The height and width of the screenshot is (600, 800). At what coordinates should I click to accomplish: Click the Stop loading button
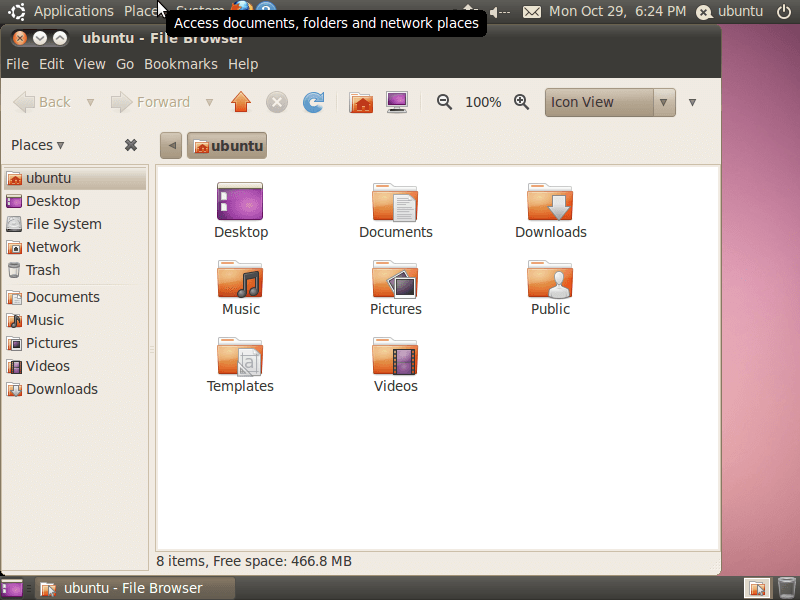click(277, 102)
